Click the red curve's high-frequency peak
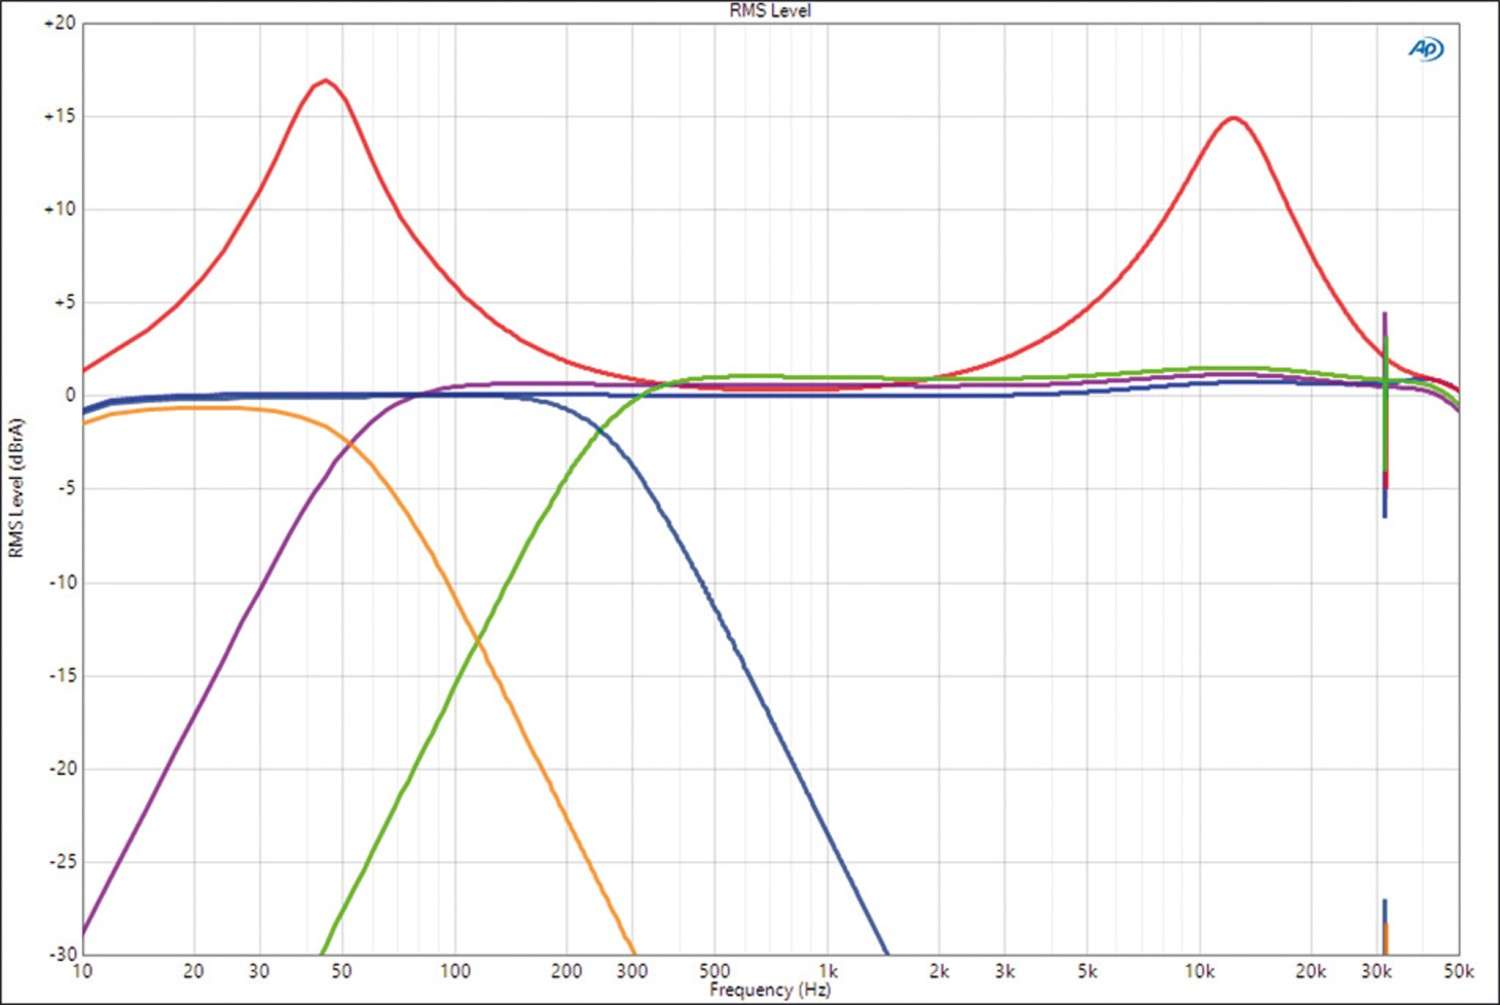1500x1005 pixels. click(1233, 118)
